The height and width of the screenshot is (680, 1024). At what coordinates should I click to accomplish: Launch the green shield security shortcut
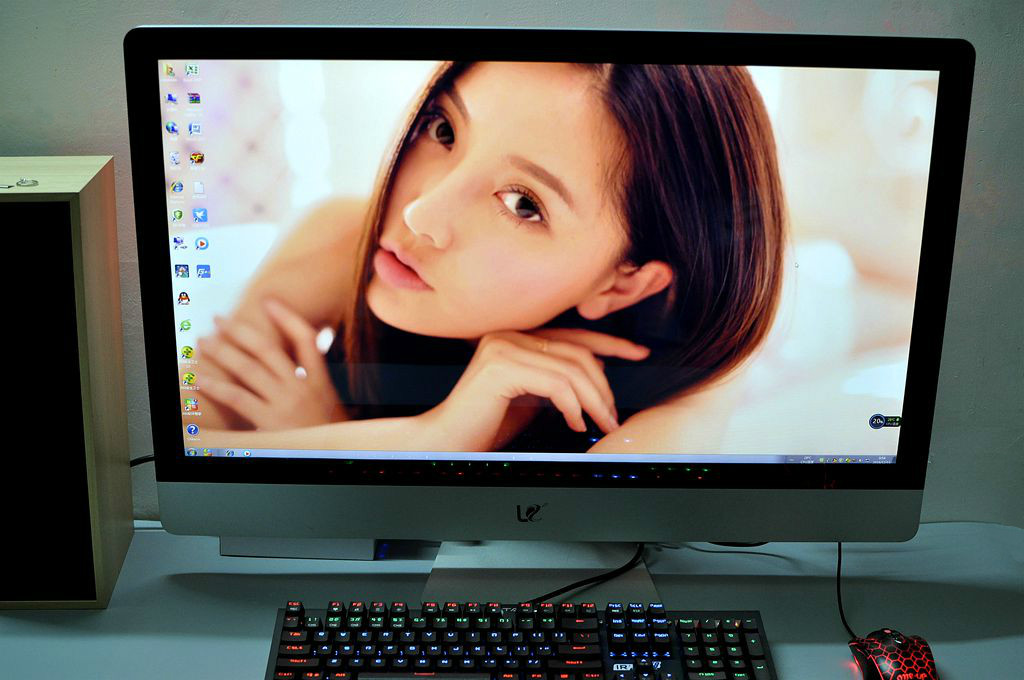[178, 215]
